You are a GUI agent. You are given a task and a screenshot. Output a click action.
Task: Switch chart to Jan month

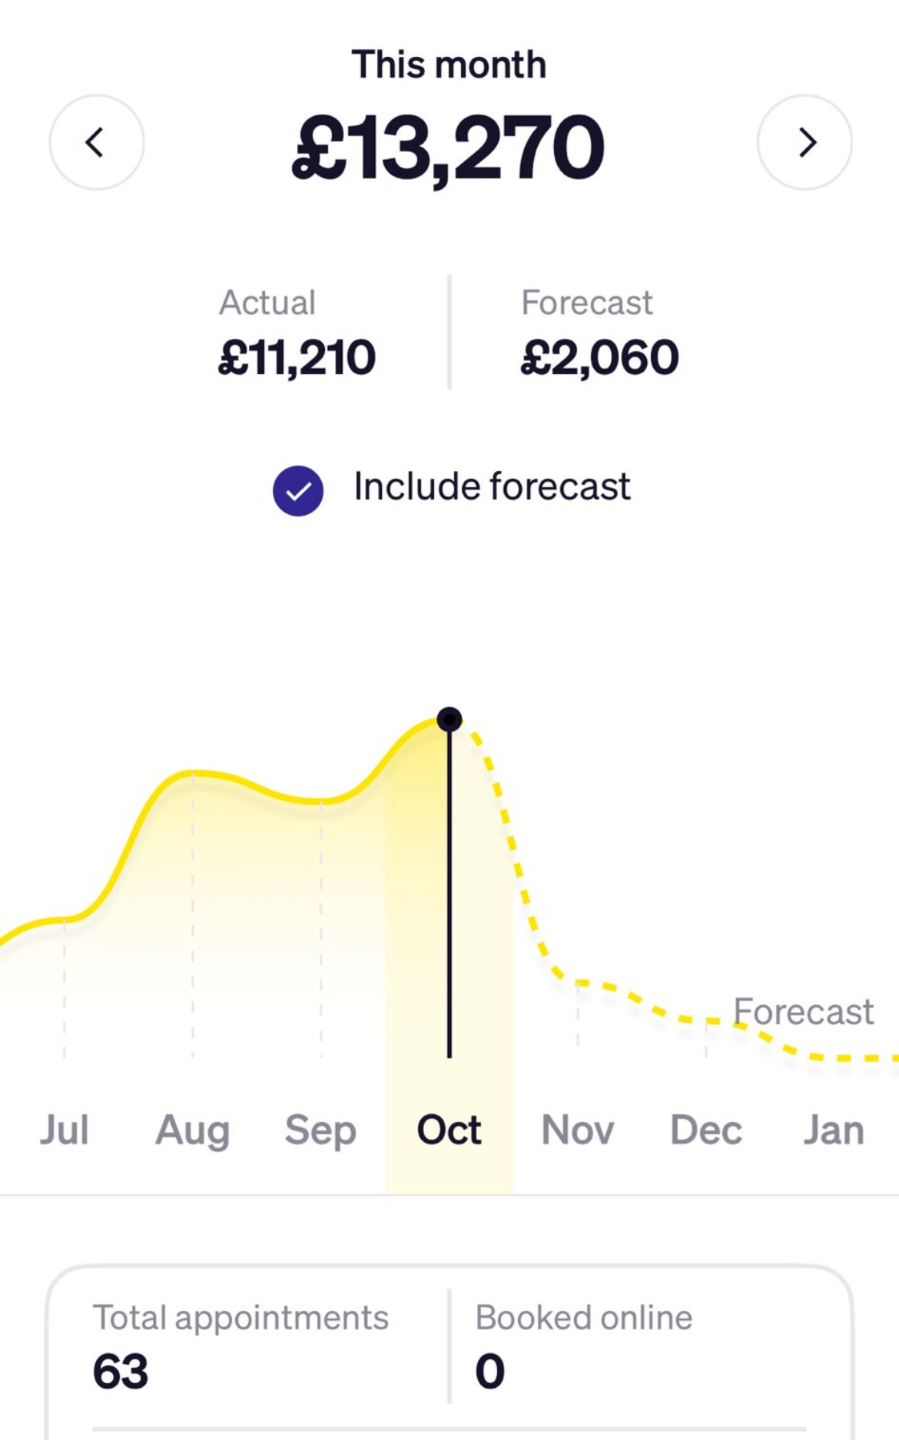click(833, 1130)
